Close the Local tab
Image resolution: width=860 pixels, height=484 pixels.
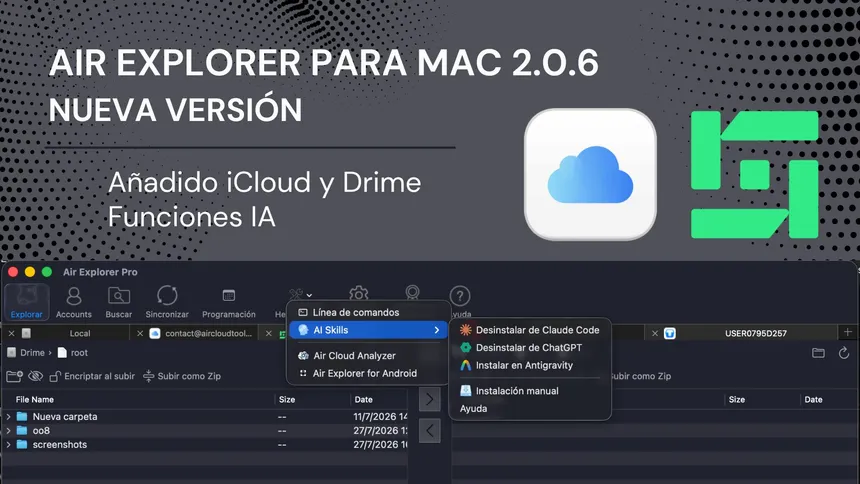[12, 333]
